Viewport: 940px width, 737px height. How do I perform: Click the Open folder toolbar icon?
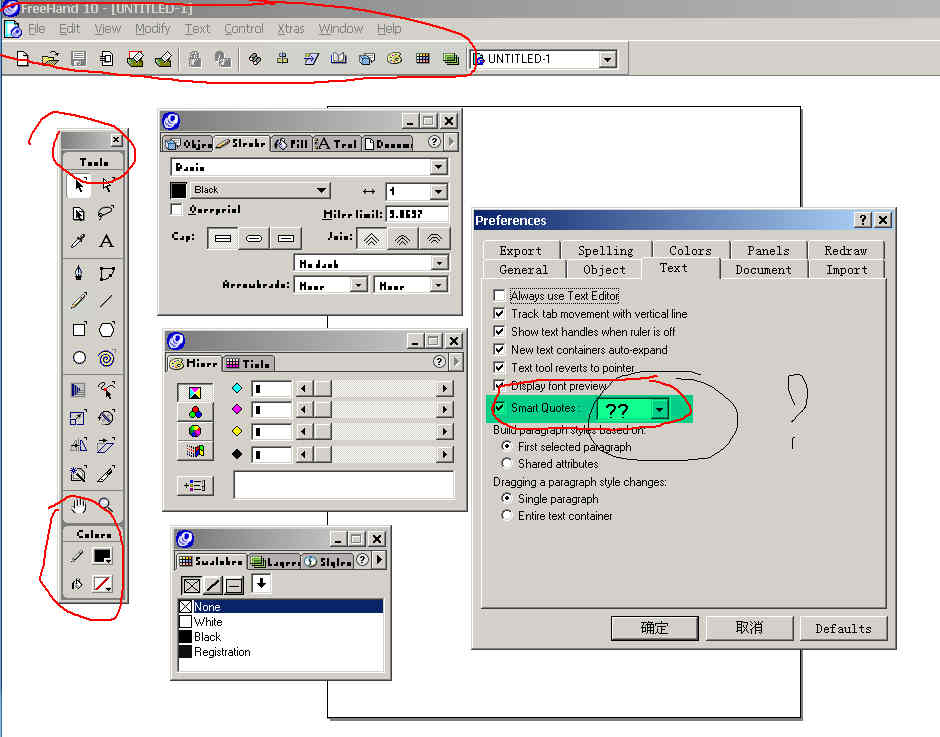(51, 59)
